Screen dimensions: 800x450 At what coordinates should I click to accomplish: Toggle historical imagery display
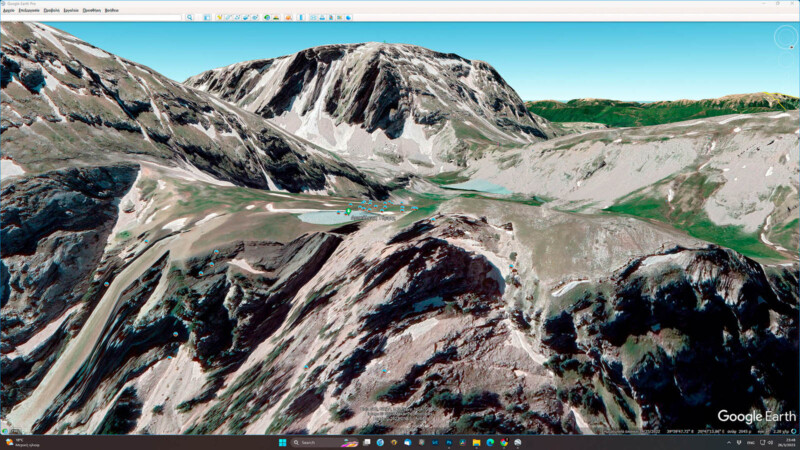267,17
